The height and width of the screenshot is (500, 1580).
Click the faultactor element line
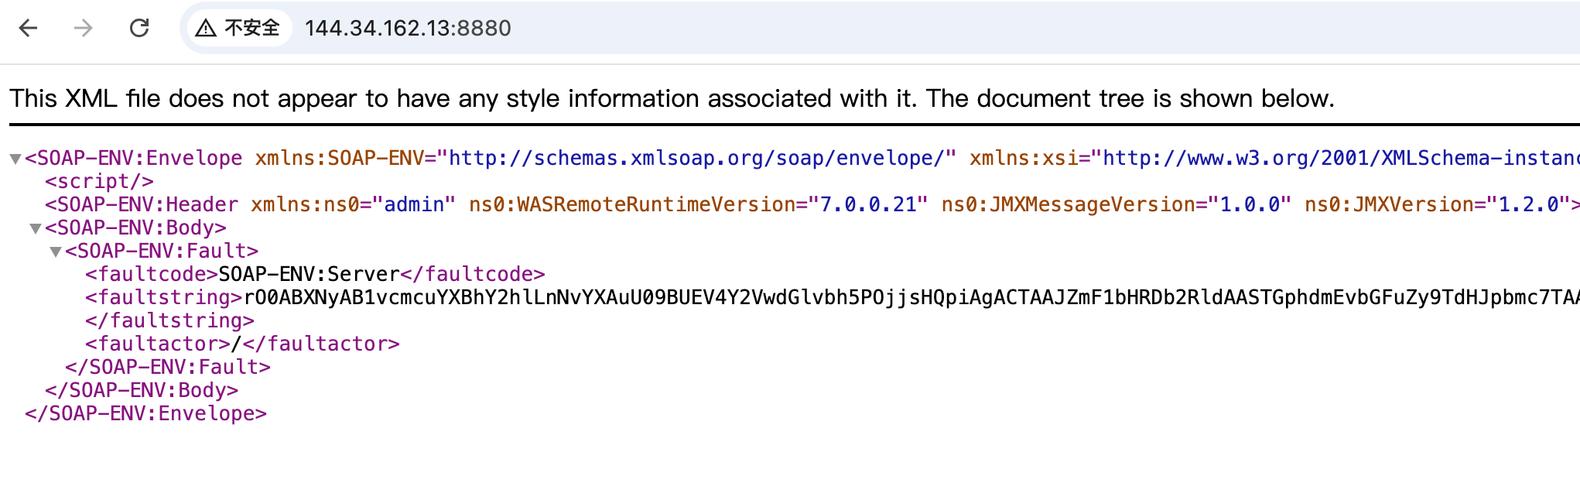coord(242,344)
